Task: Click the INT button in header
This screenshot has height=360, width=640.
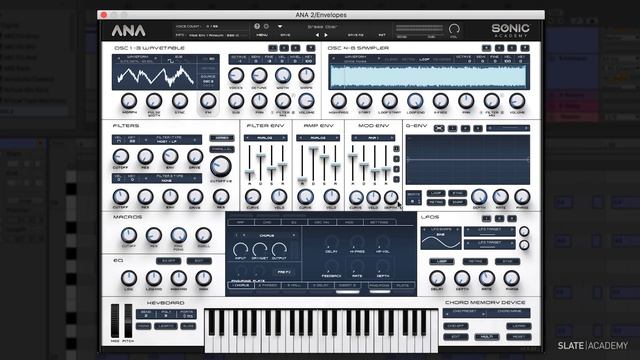Action: coord(382,35)
